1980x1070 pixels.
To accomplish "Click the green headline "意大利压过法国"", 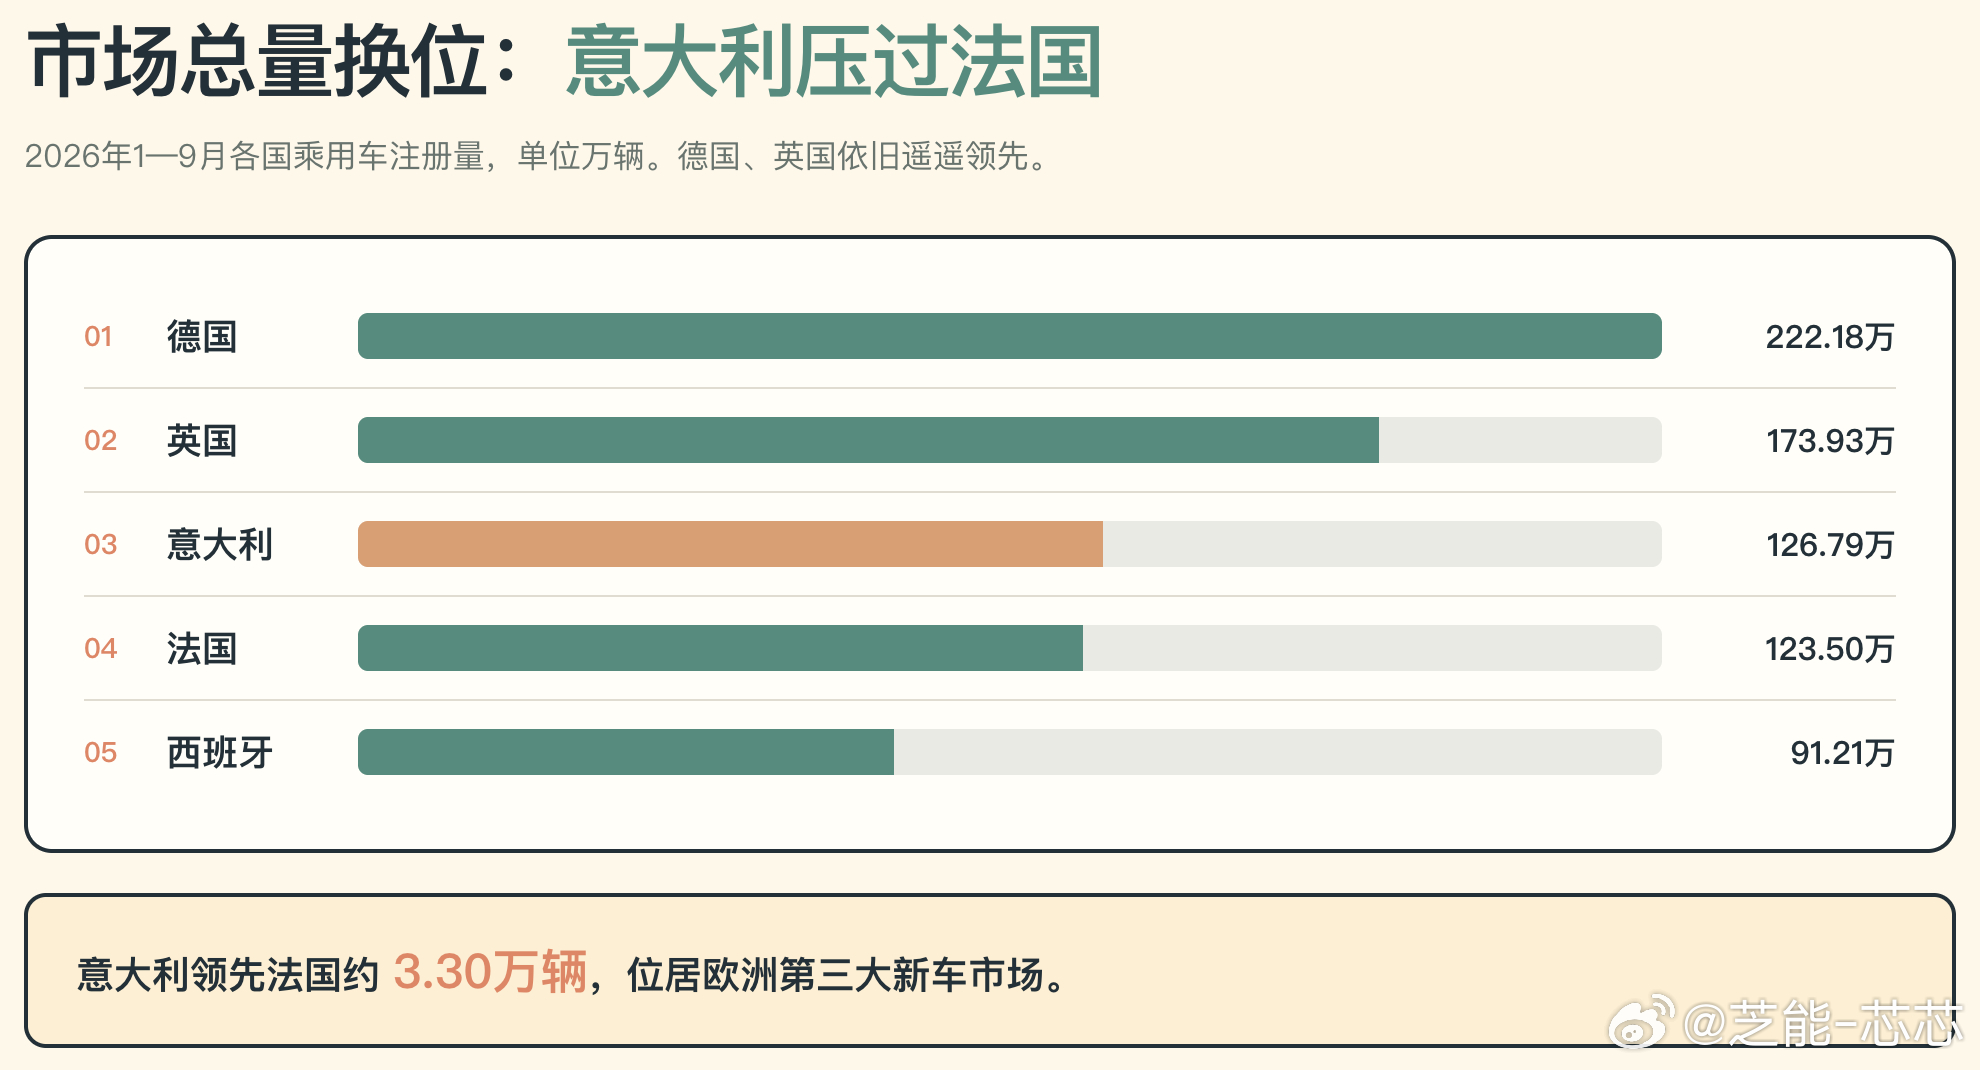I will [834, 62].
